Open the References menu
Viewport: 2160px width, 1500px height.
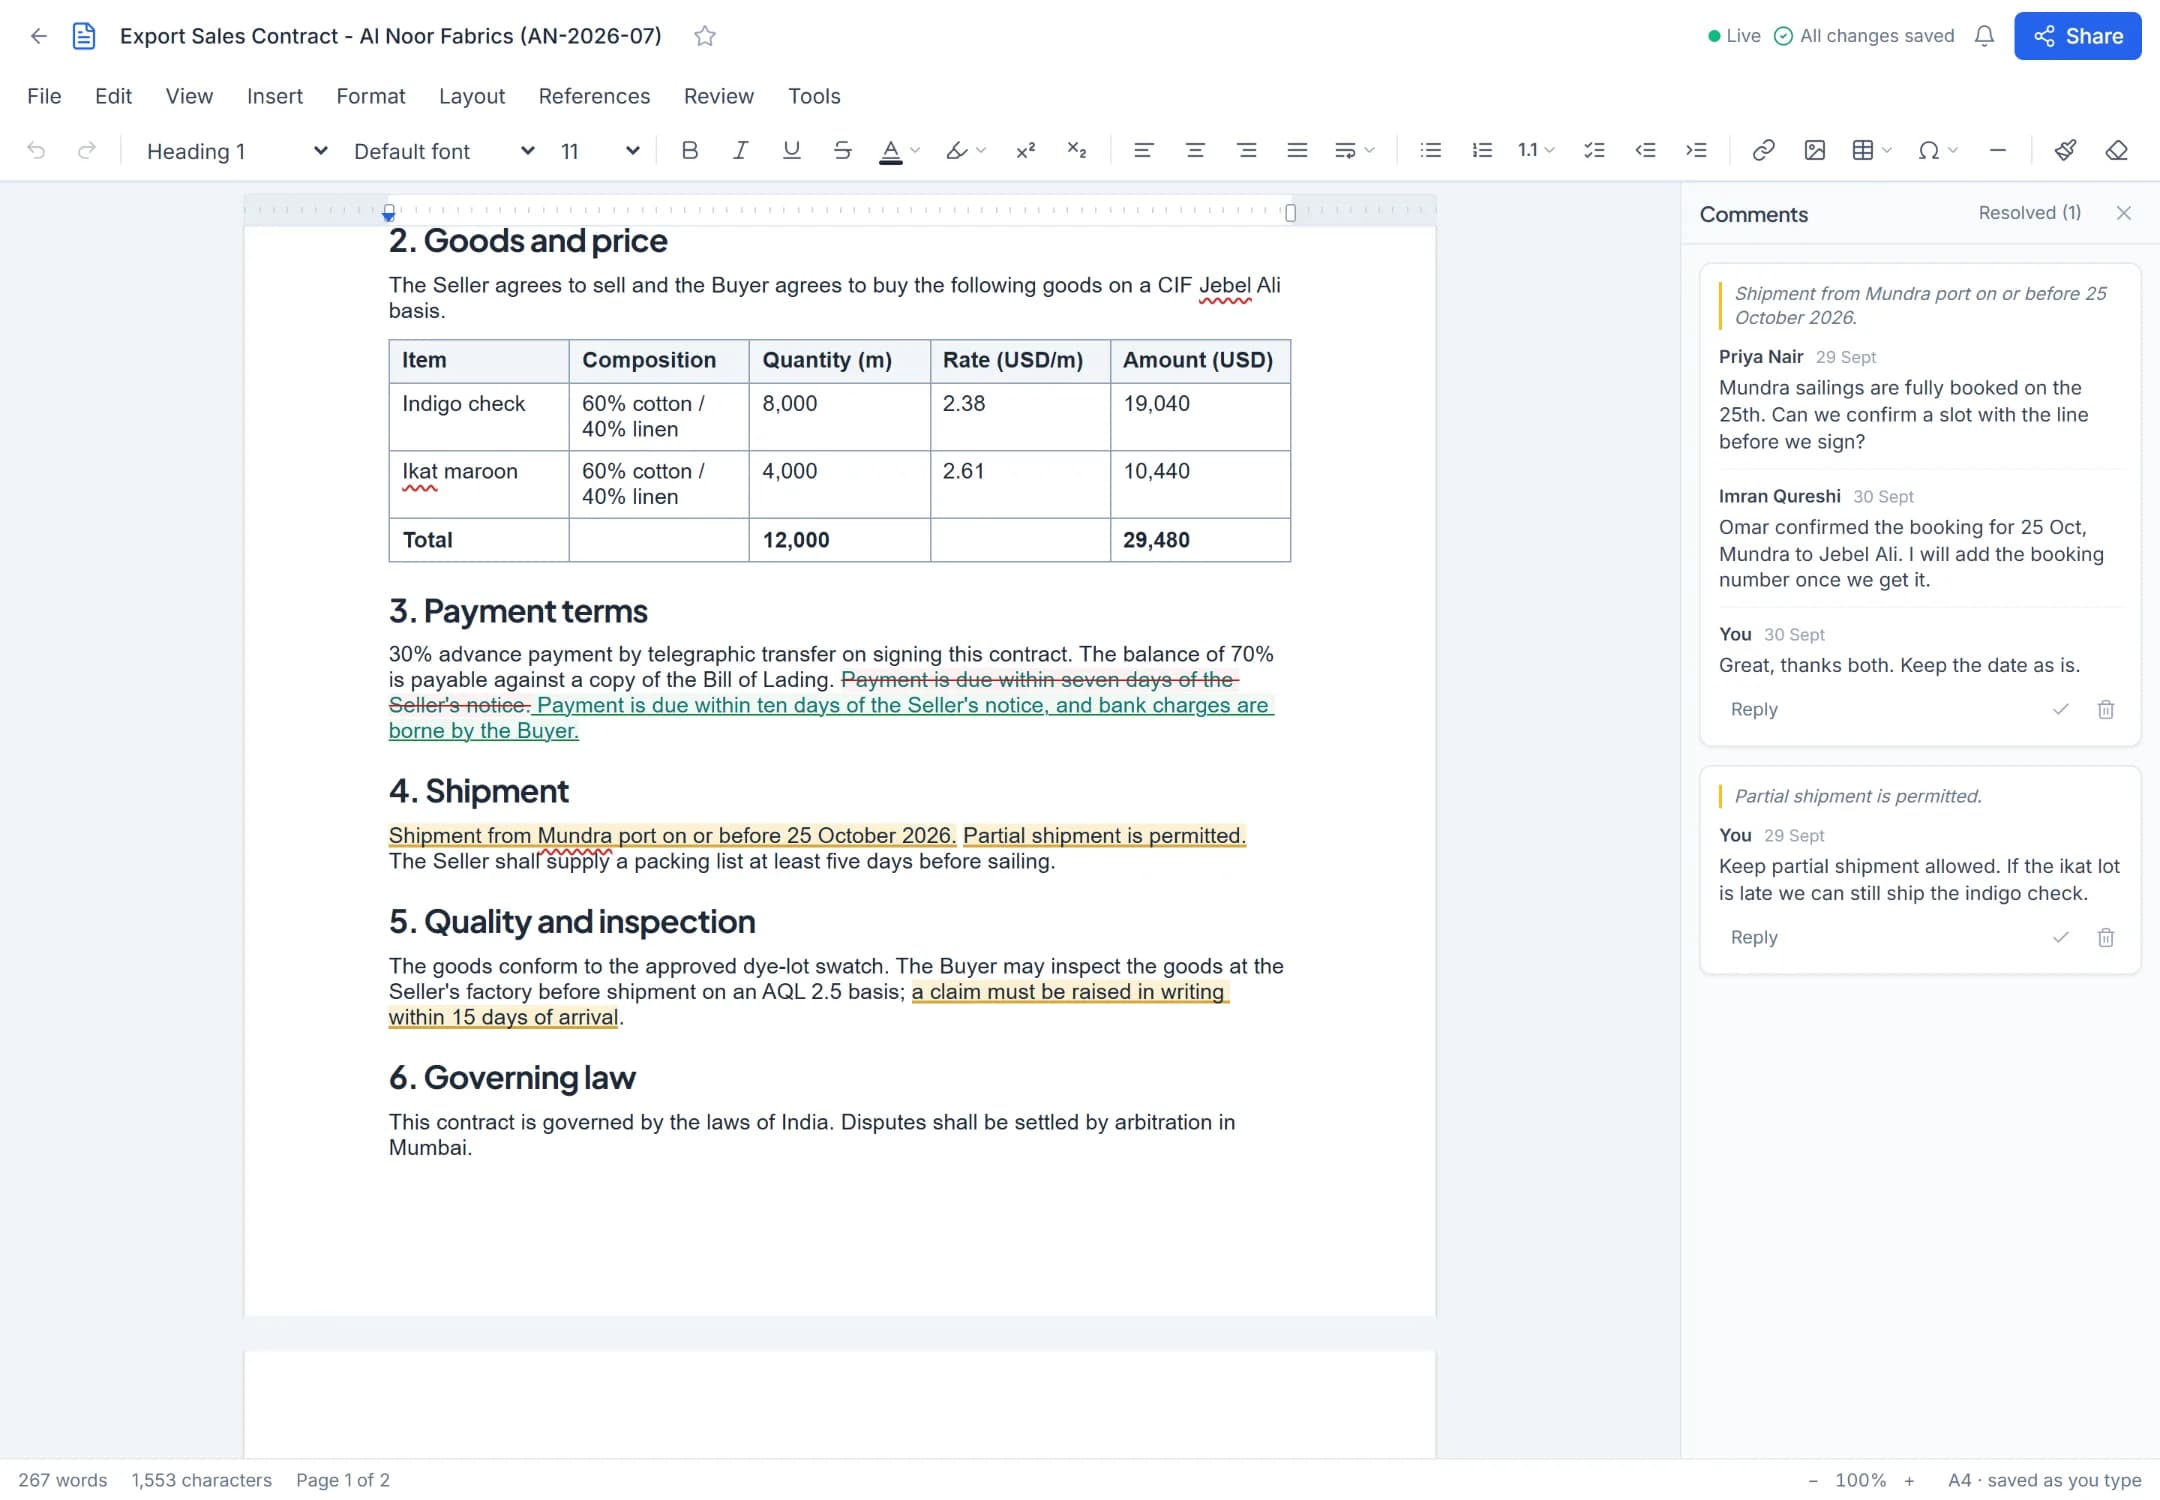pyautogui.click(x=594, y=96)
